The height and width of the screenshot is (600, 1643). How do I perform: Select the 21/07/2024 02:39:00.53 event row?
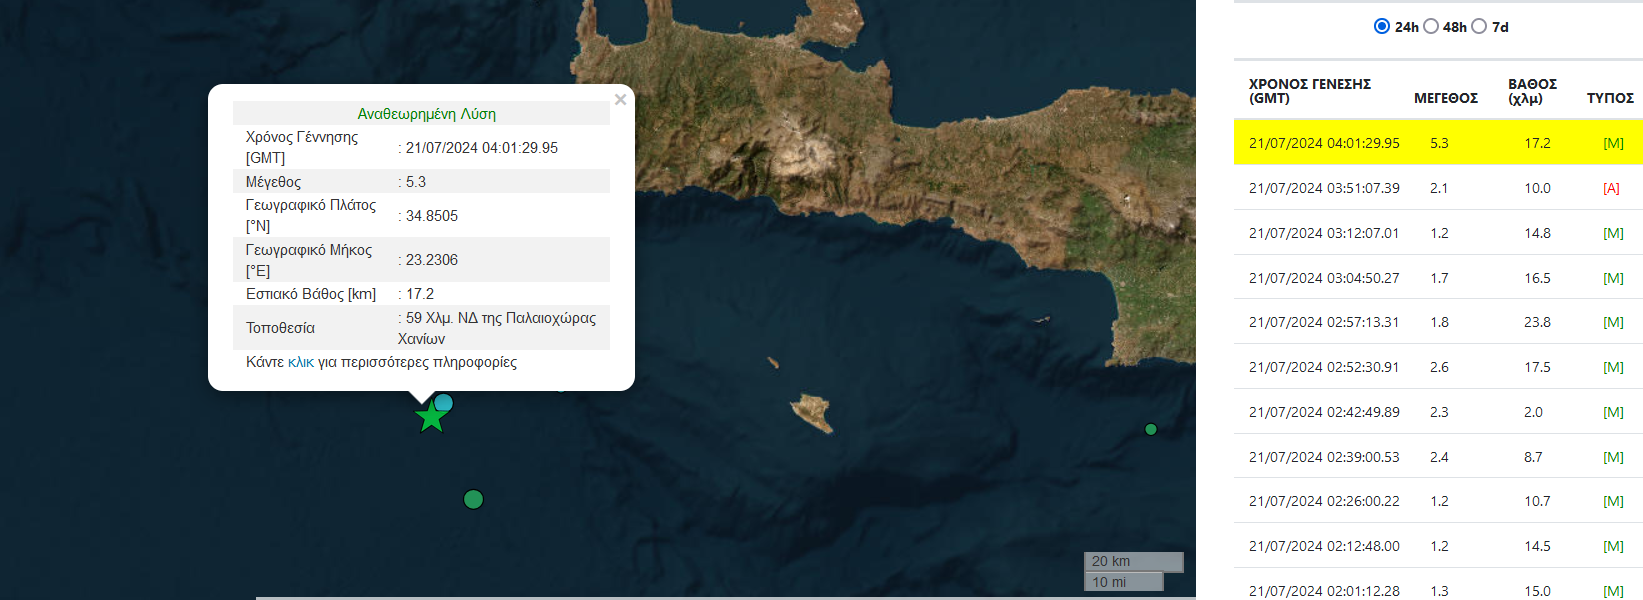[x=1324, y=457]
